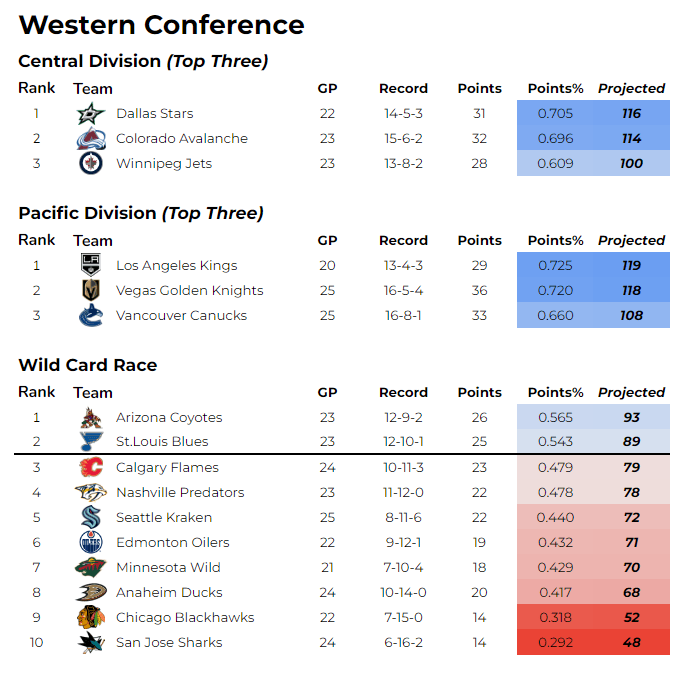Viewport: 697px width, 675px height.
Task: Click the Dallas Stars logo
Action: tap(91, 114)
